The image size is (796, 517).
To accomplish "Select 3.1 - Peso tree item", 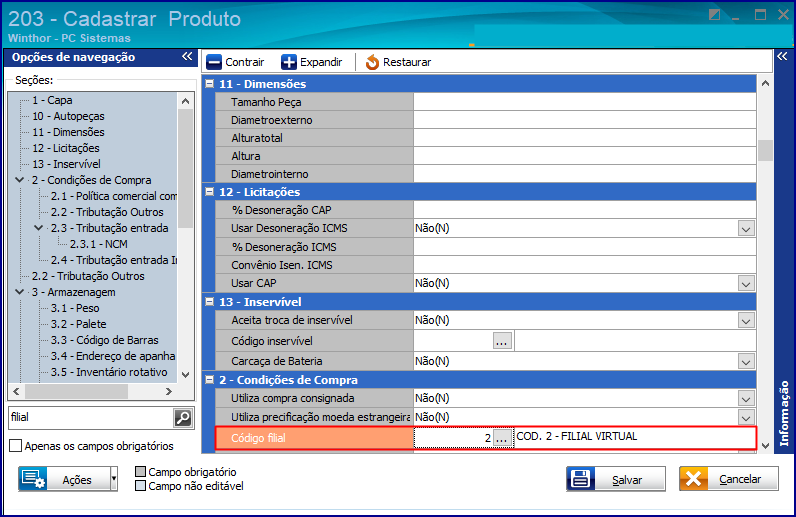I will coord(75,308).
